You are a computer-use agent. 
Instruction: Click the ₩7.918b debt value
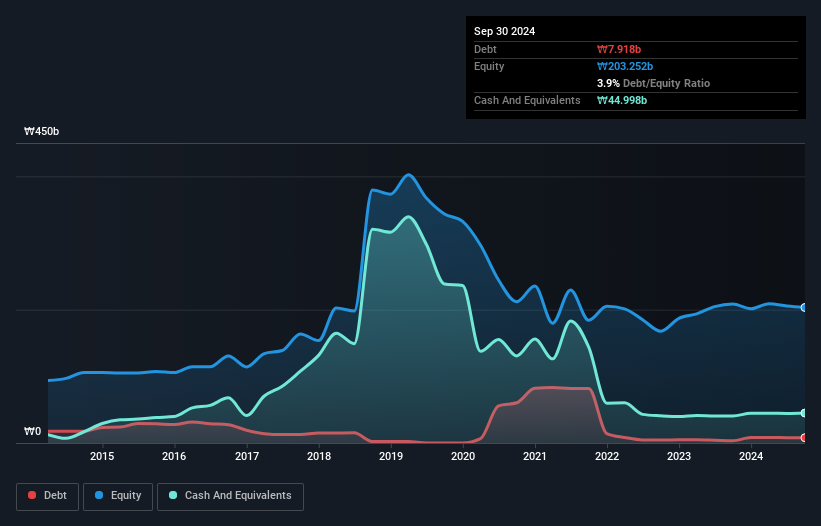[x=619, y=49]
